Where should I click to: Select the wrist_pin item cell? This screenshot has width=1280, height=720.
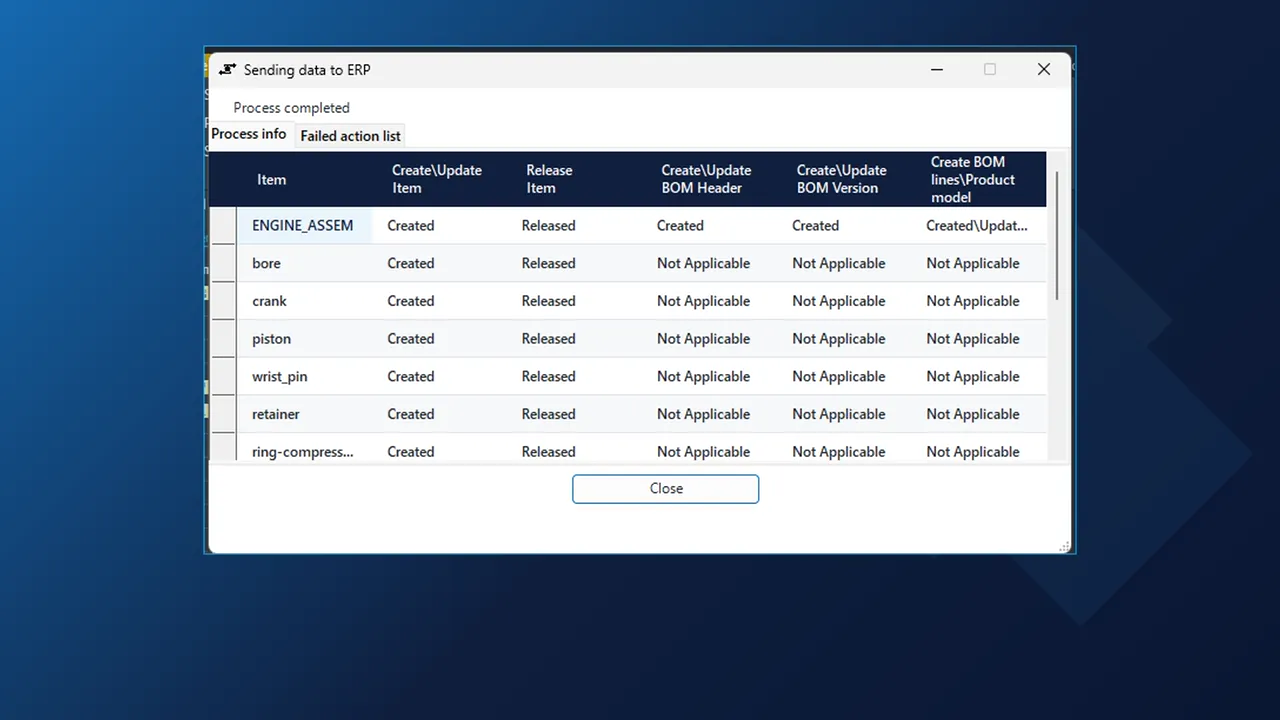304,377
